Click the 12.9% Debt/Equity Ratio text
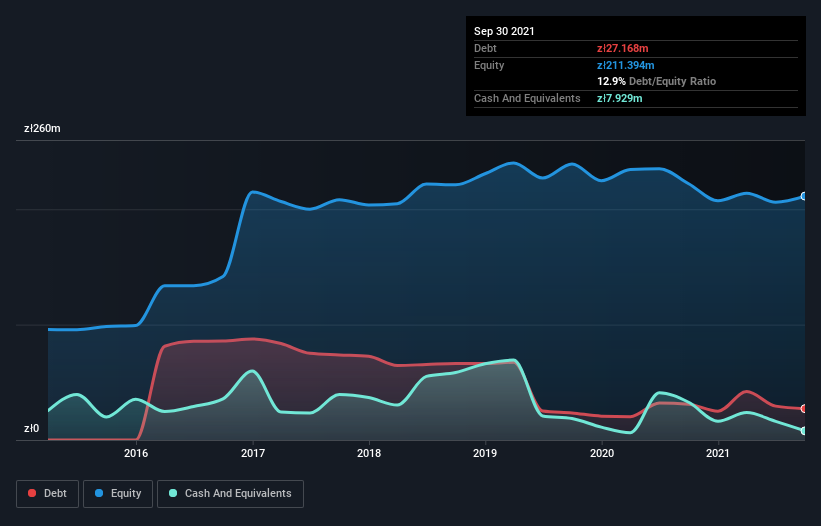The image size is (821, 526). (x=657, y=81)
